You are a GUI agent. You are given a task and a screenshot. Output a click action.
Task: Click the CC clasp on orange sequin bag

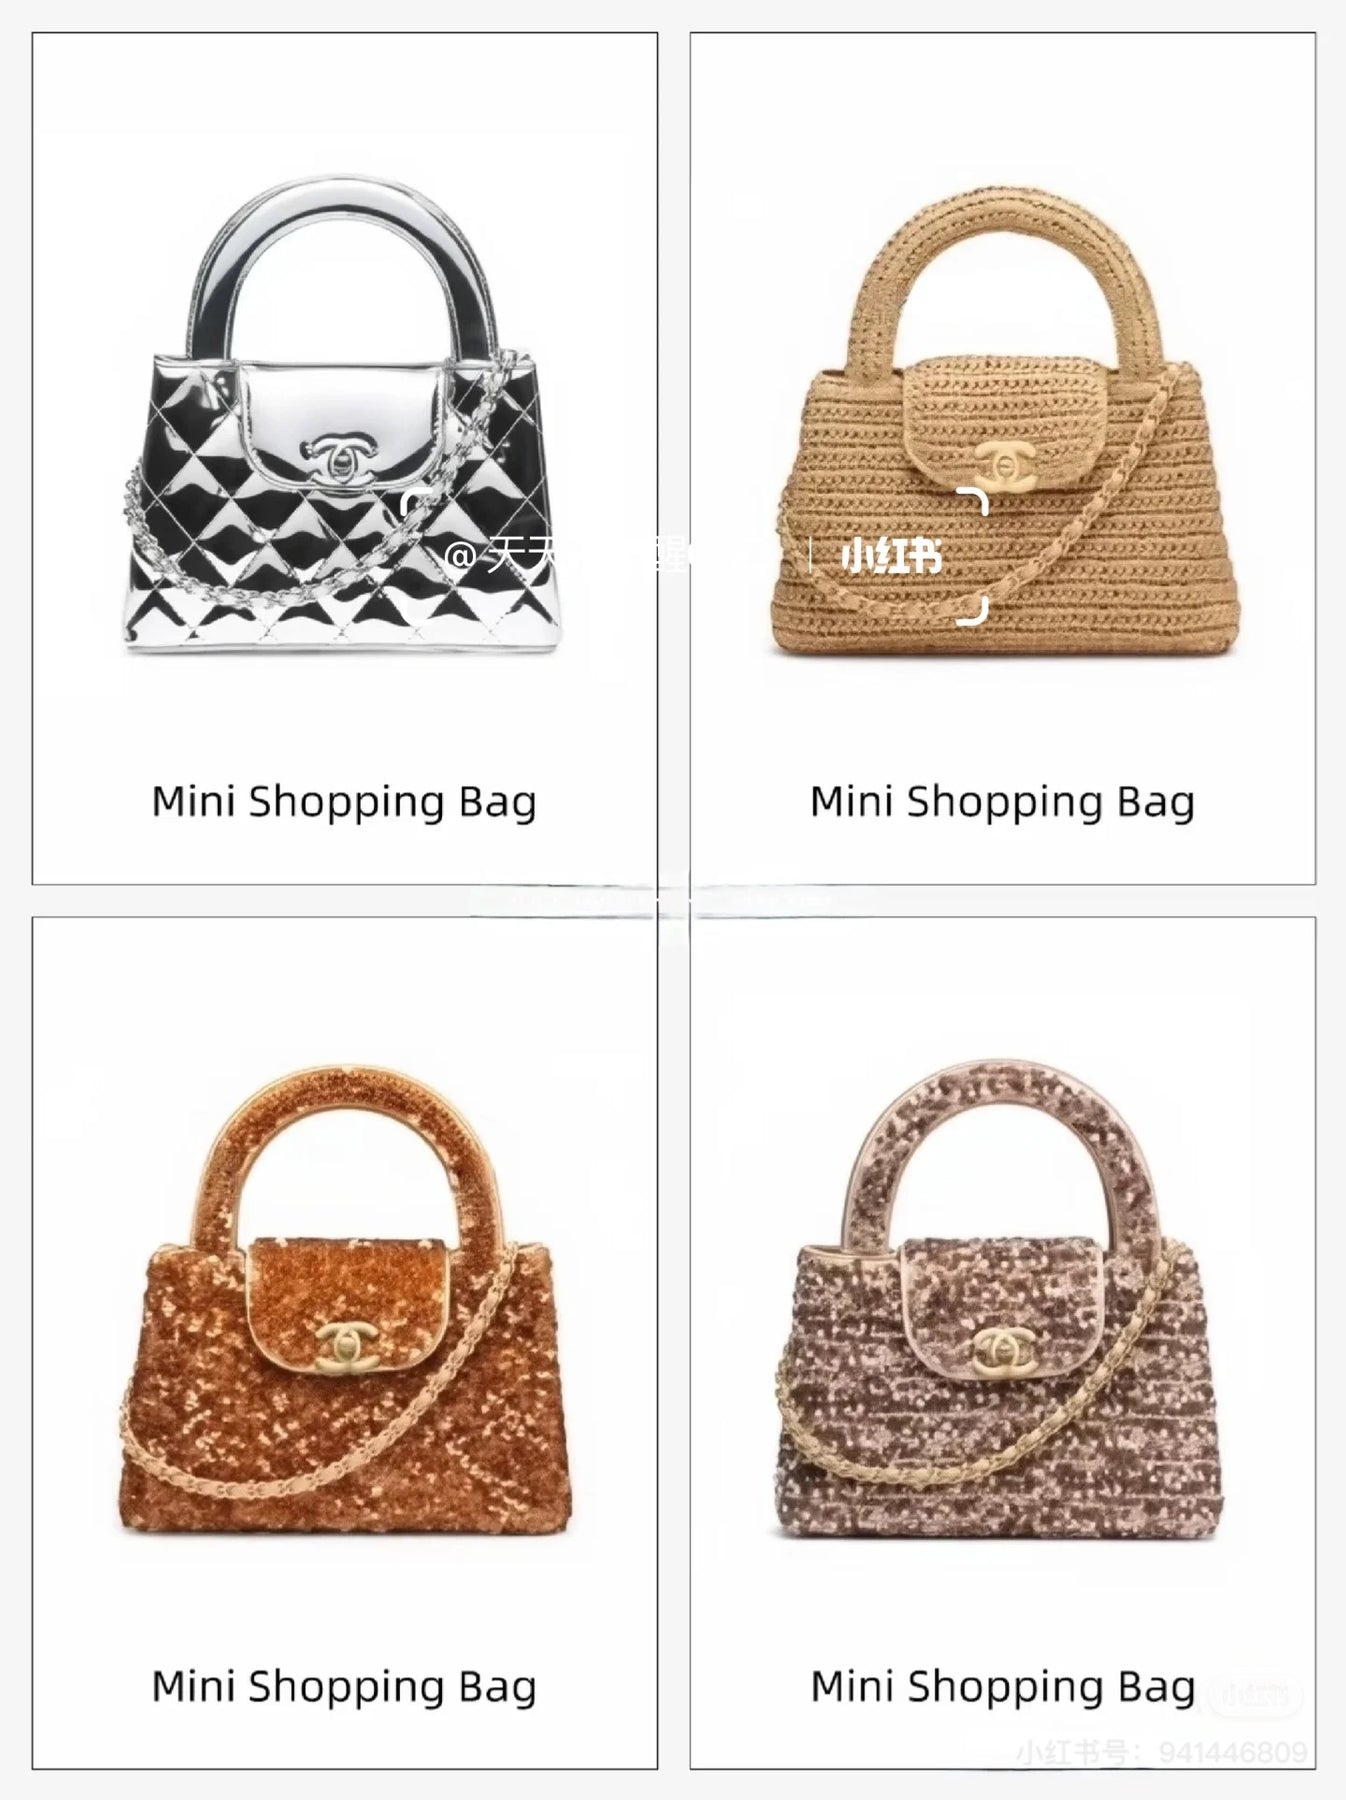[343, 1343]
